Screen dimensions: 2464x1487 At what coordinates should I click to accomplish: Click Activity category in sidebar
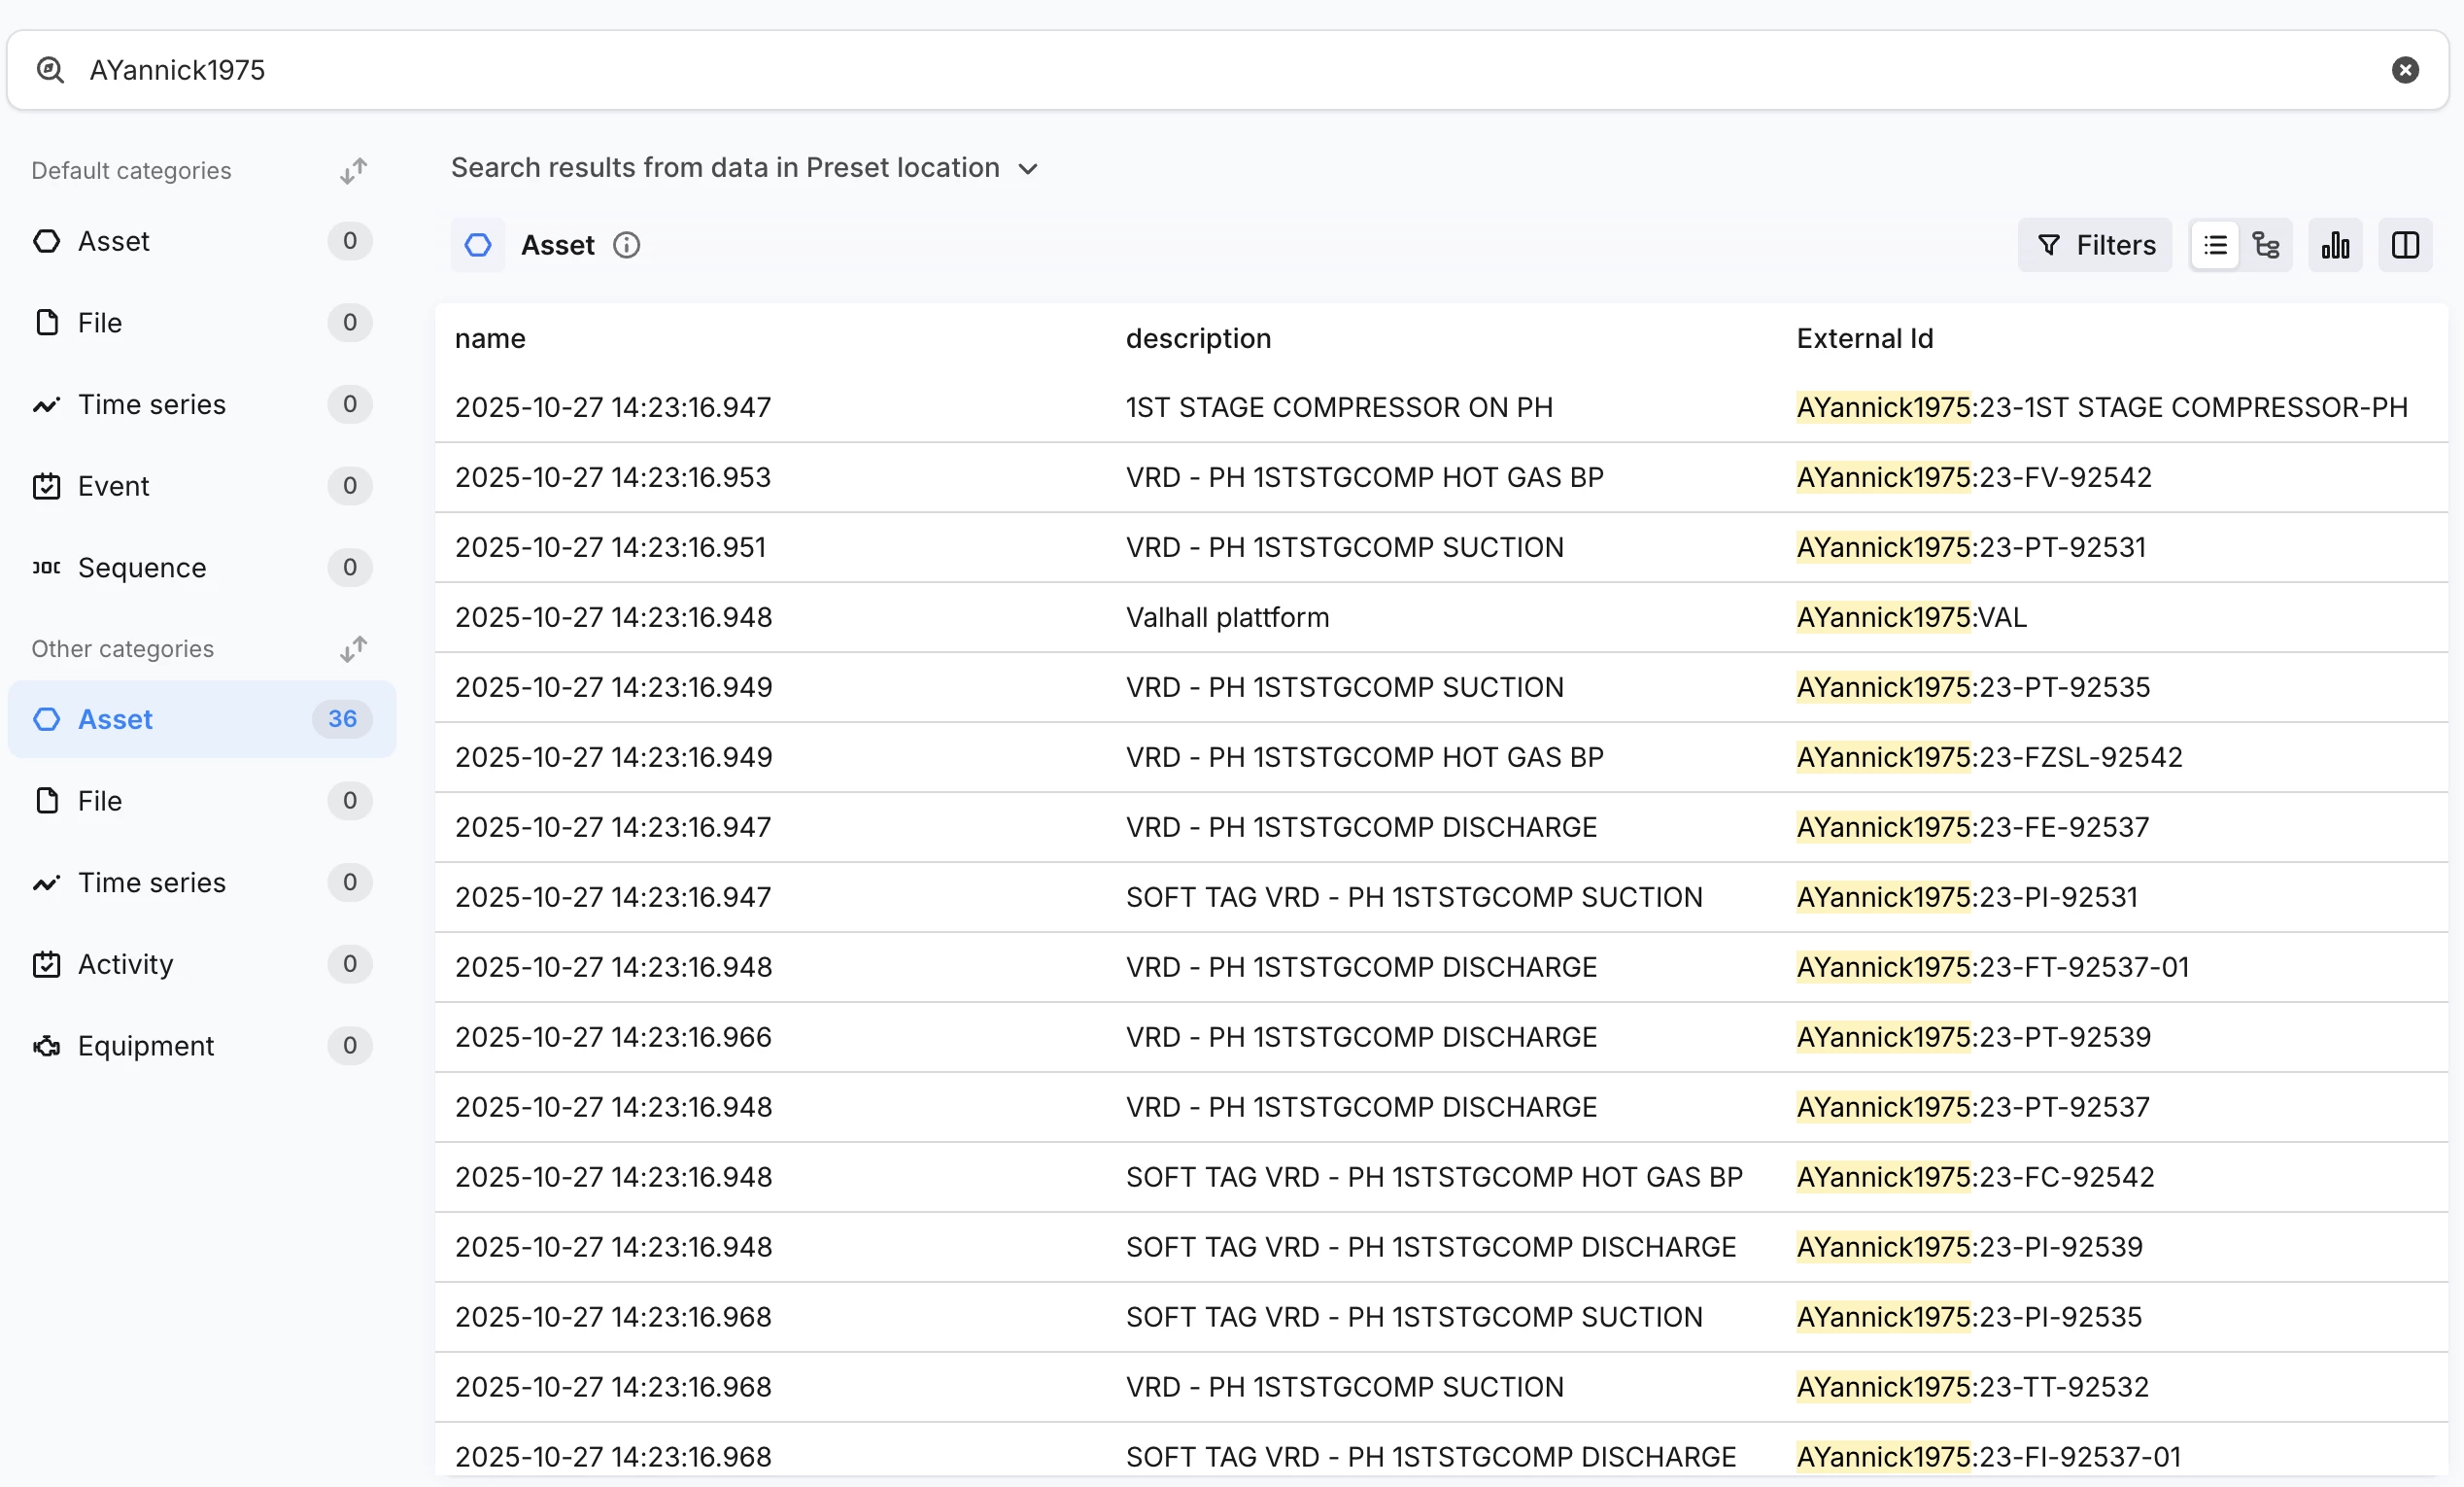point(125,964)
